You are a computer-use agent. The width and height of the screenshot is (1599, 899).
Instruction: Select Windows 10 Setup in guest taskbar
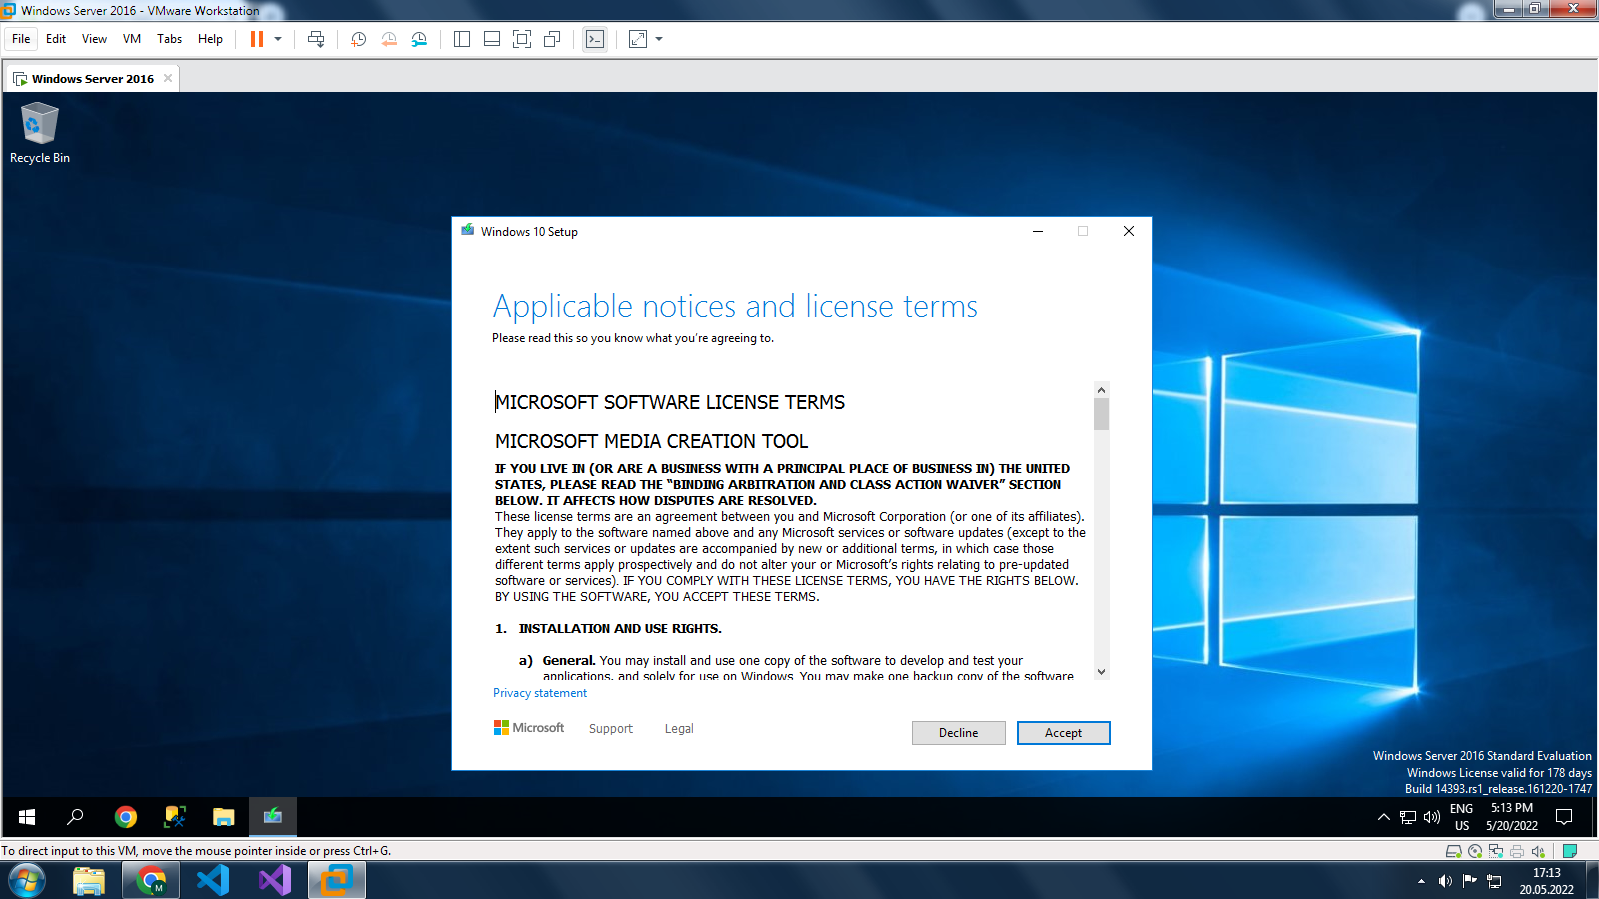coord(272,817)
